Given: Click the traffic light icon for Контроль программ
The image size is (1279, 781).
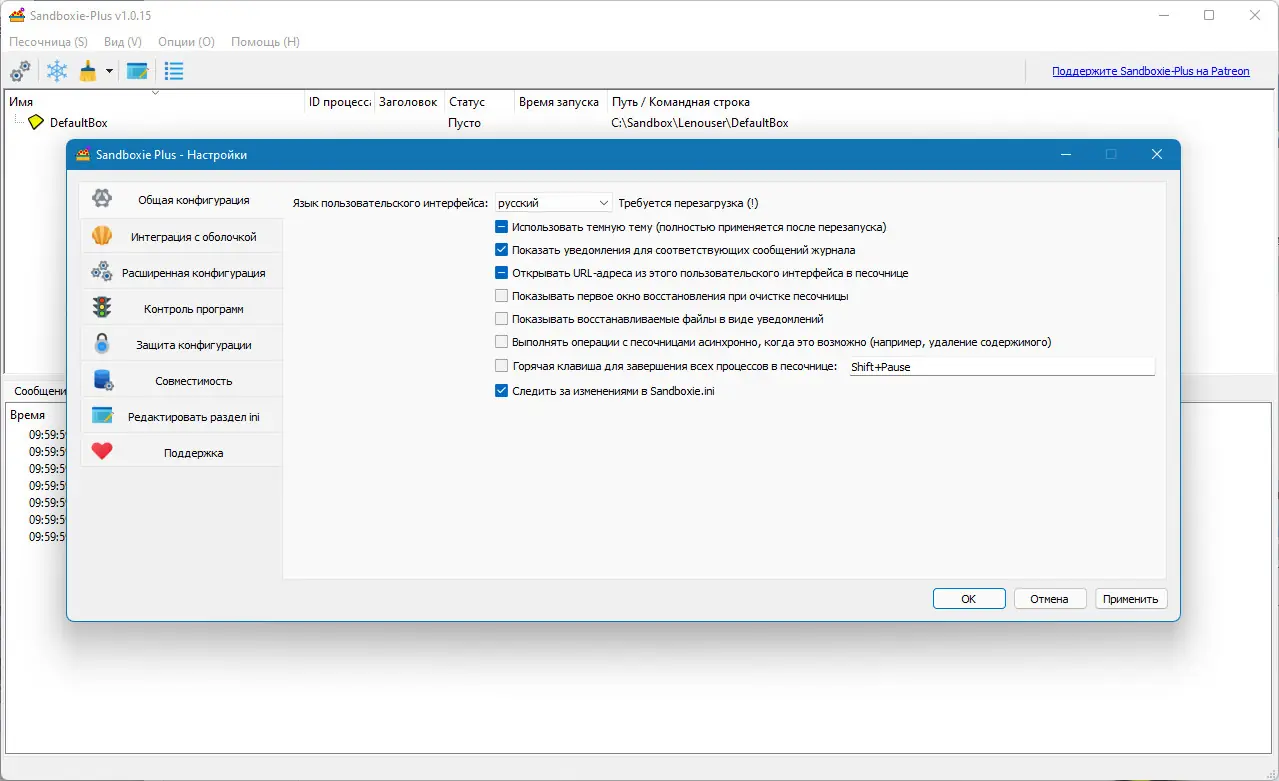Looking at the screenshot, I should point(101,308).
